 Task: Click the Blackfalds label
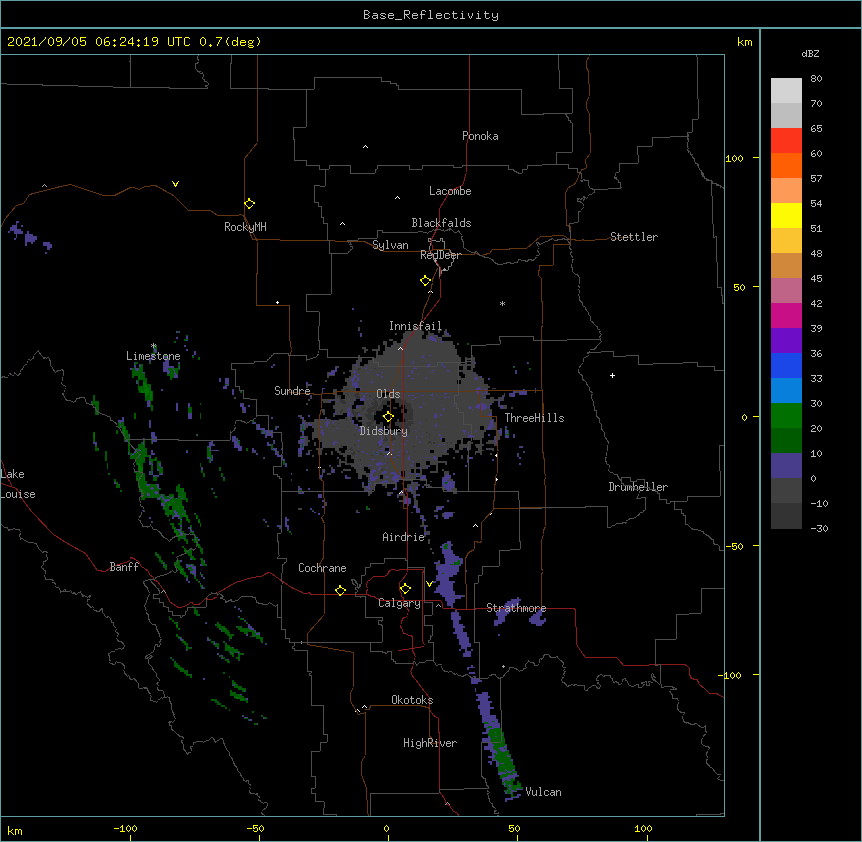[441, 223]
